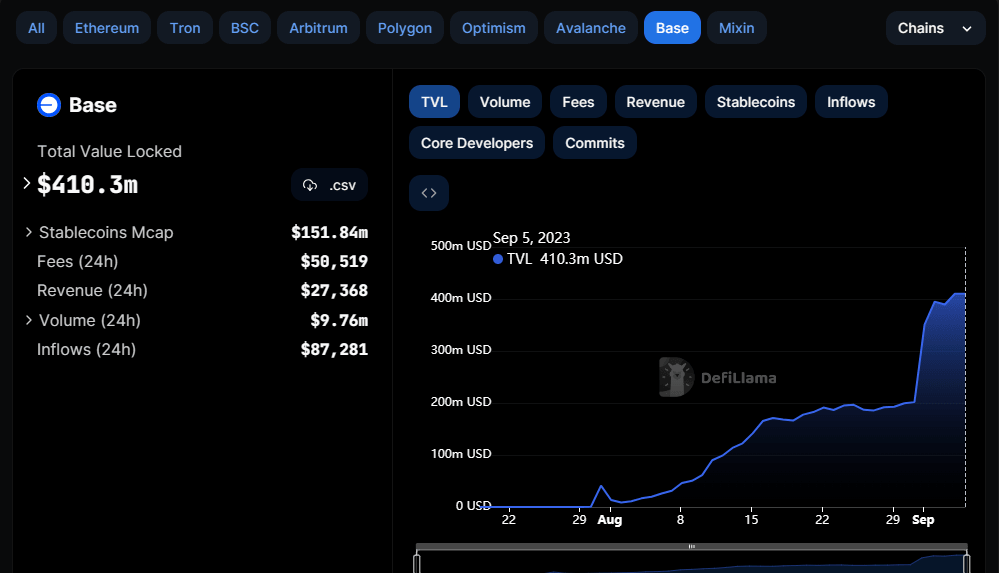Click the embed chart code icon
Viewport: 999px width, 573px height.
tap(429, 193)
